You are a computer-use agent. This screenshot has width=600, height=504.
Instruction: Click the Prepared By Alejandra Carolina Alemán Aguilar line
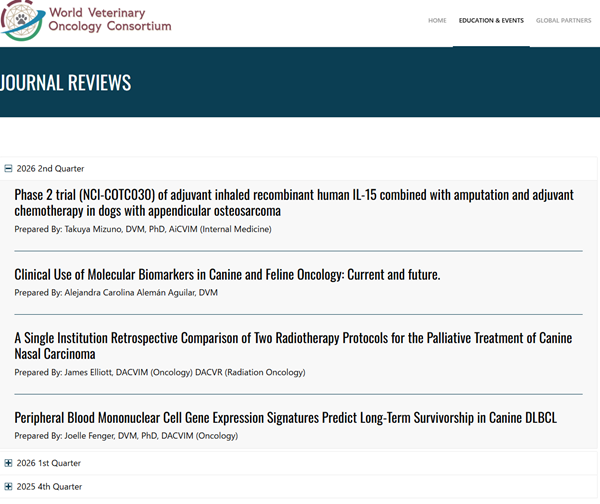(x=115, y=292)
